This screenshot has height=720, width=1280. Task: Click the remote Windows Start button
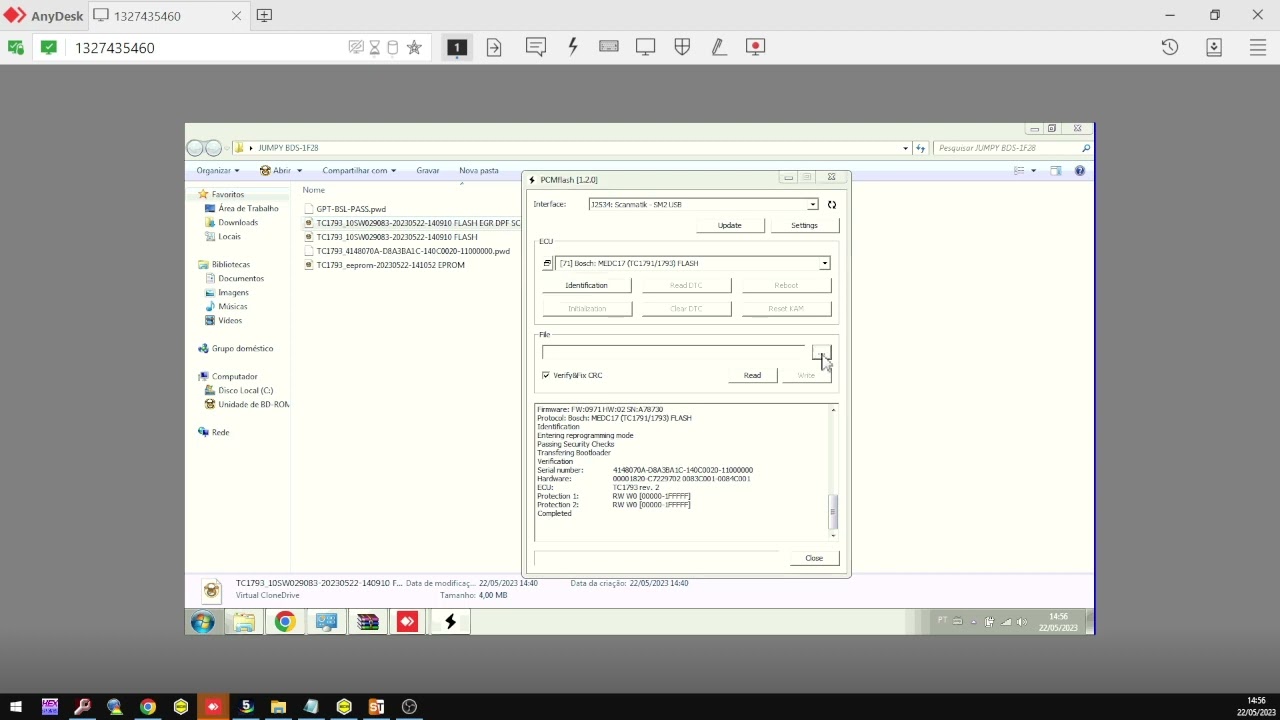tap(203, 622)
